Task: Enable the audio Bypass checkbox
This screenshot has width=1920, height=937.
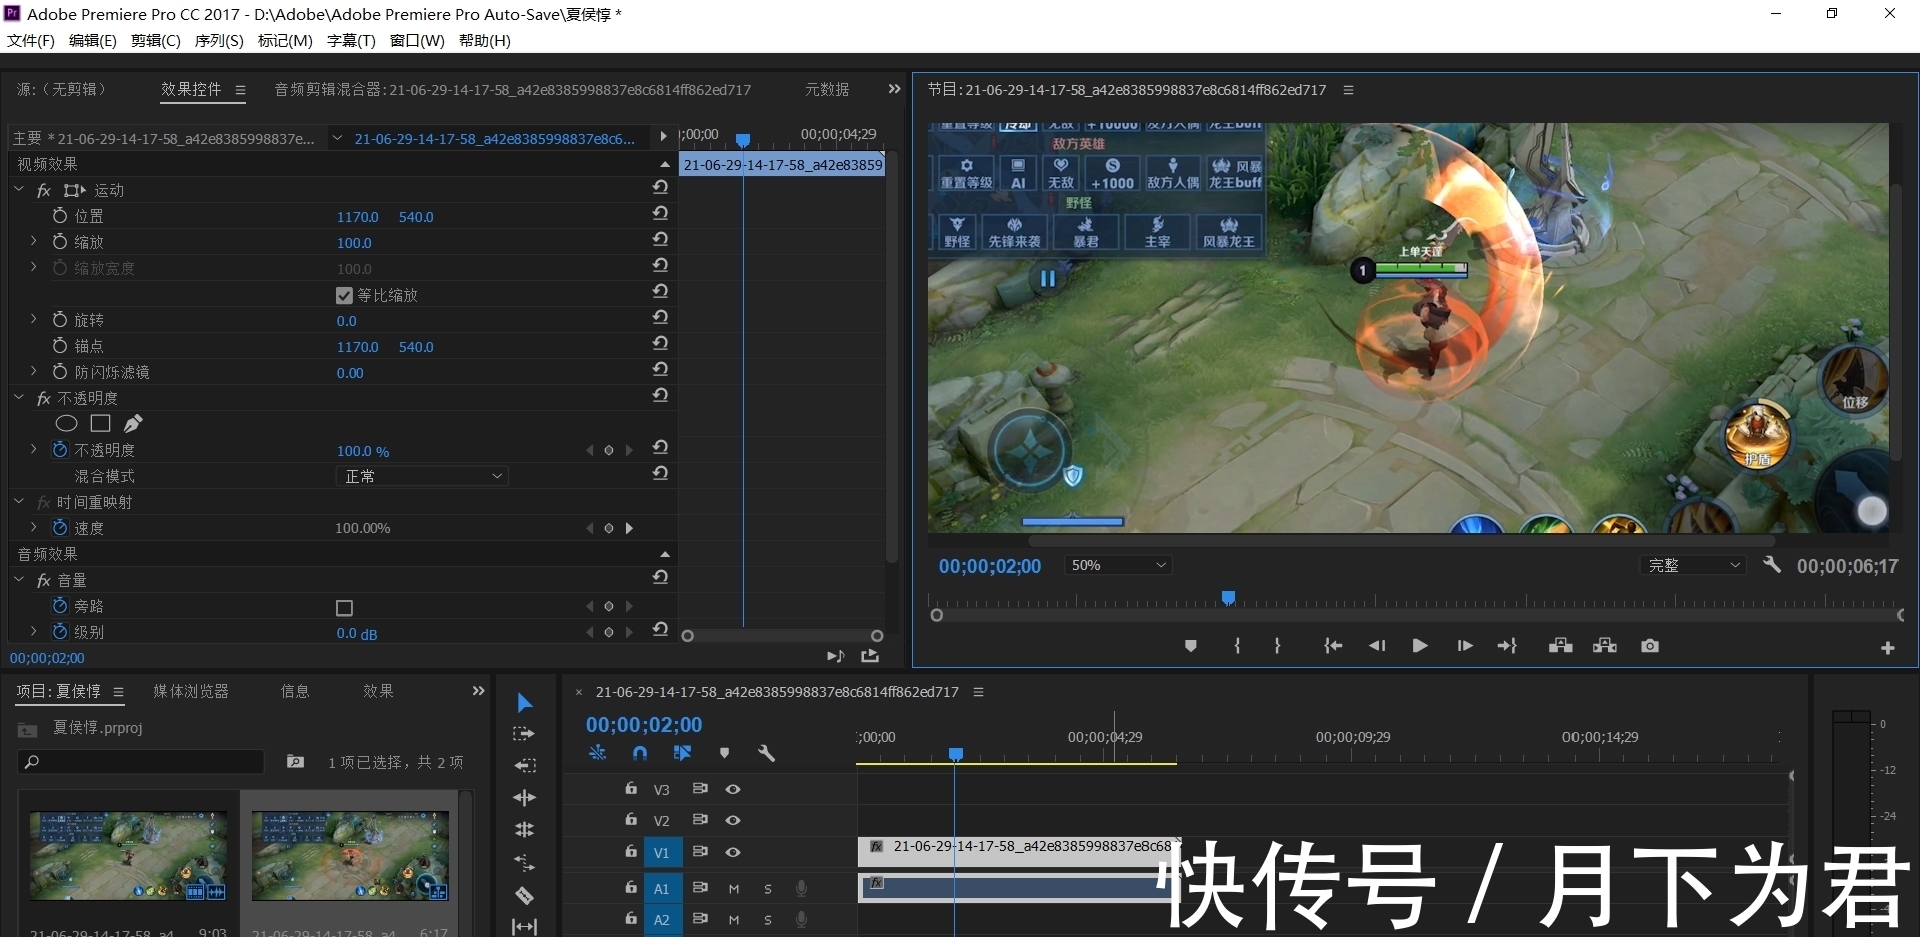Action: coord(344,607)
